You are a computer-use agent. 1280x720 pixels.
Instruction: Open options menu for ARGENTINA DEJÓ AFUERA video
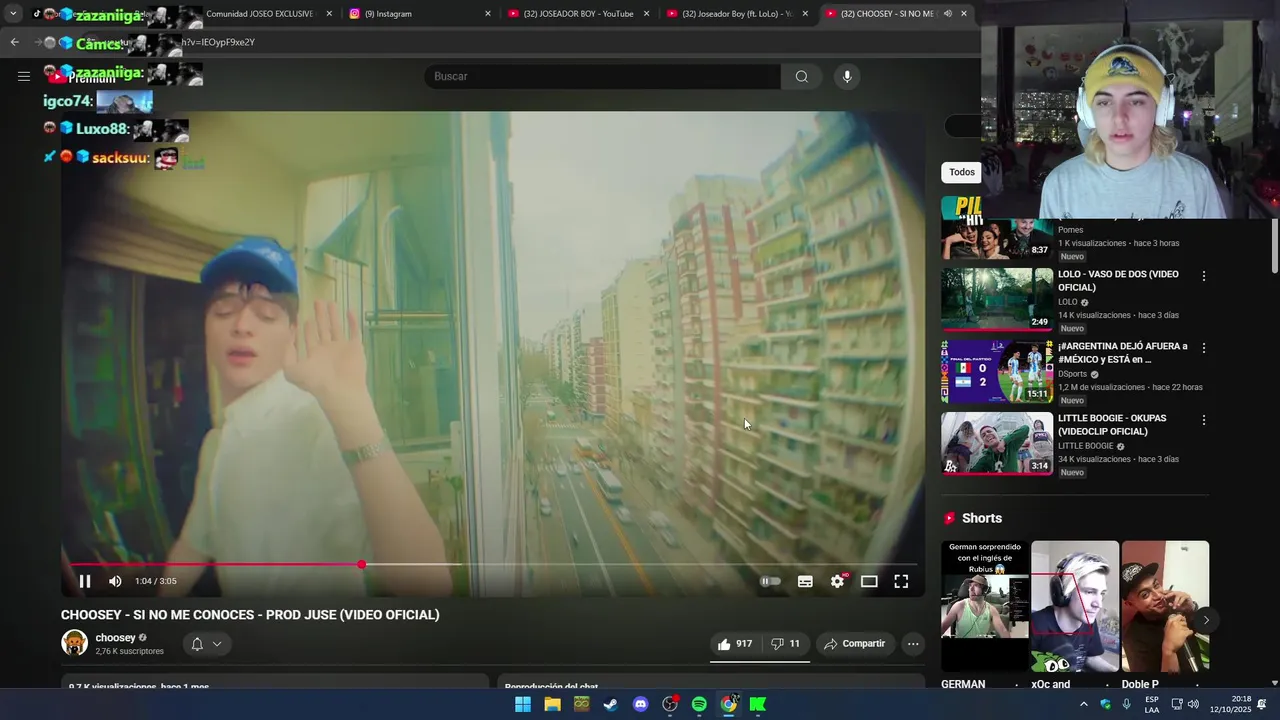pos(1203,348)
